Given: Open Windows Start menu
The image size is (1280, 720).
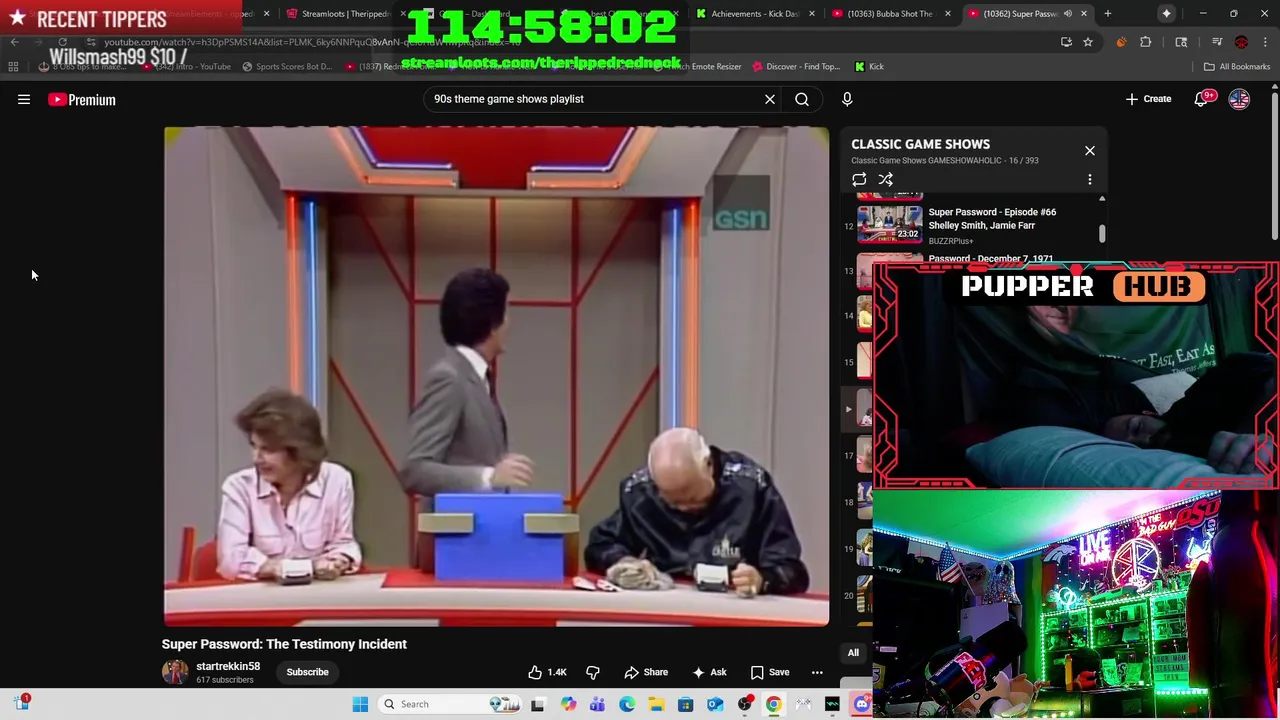Looking at the screenshot, I should pyautogui.click(x=360, y=704).
